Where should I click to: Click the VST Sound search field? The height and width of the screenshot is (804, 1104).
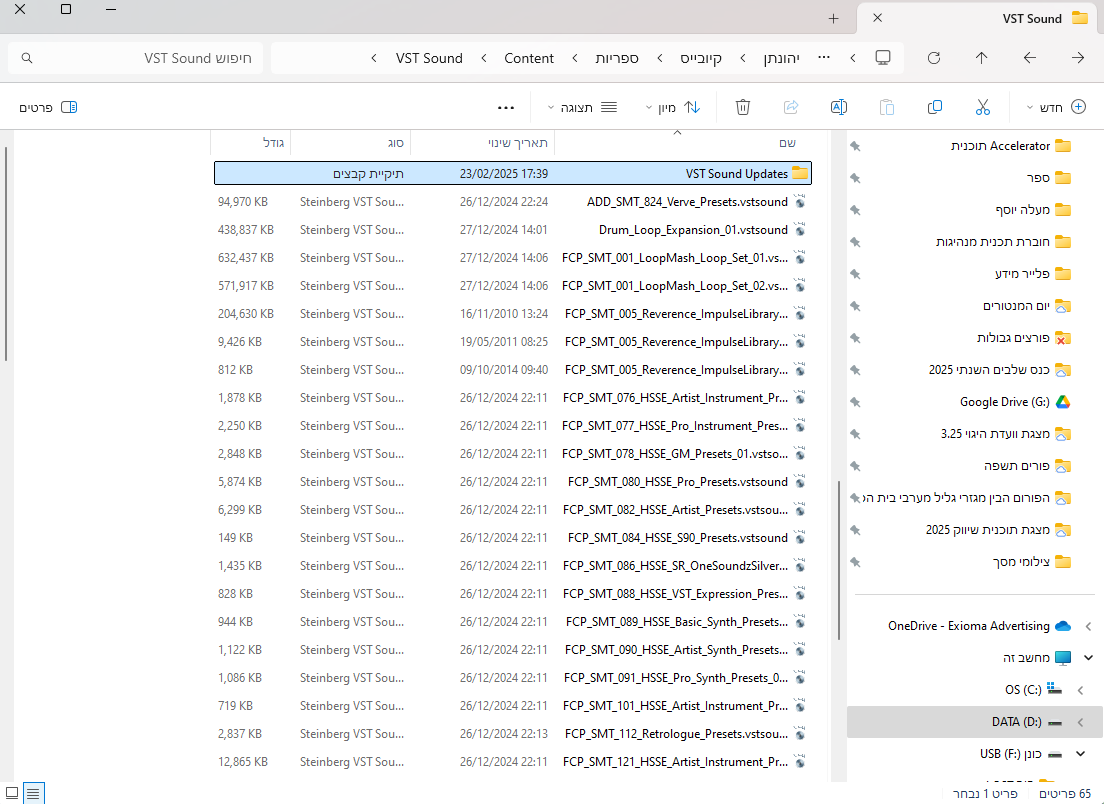pos(135,58)
